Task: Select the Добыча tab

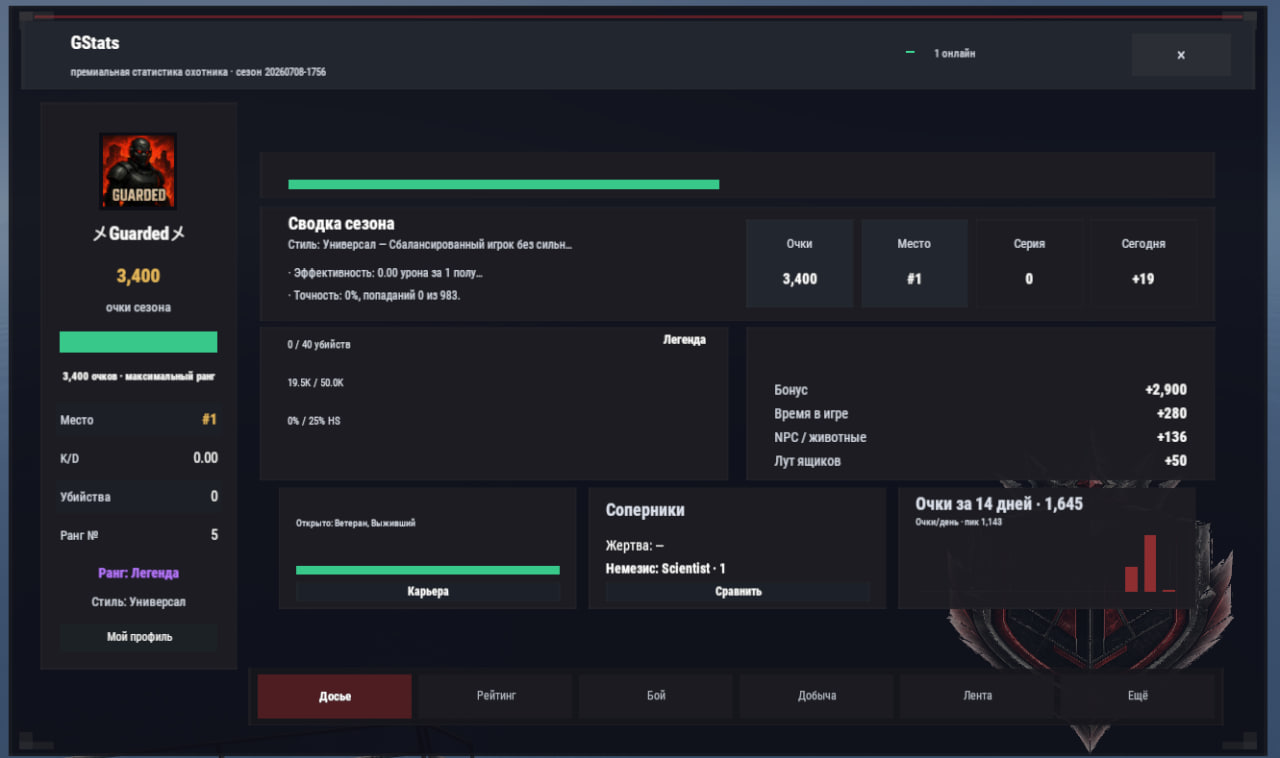Action: pos(817,696)
